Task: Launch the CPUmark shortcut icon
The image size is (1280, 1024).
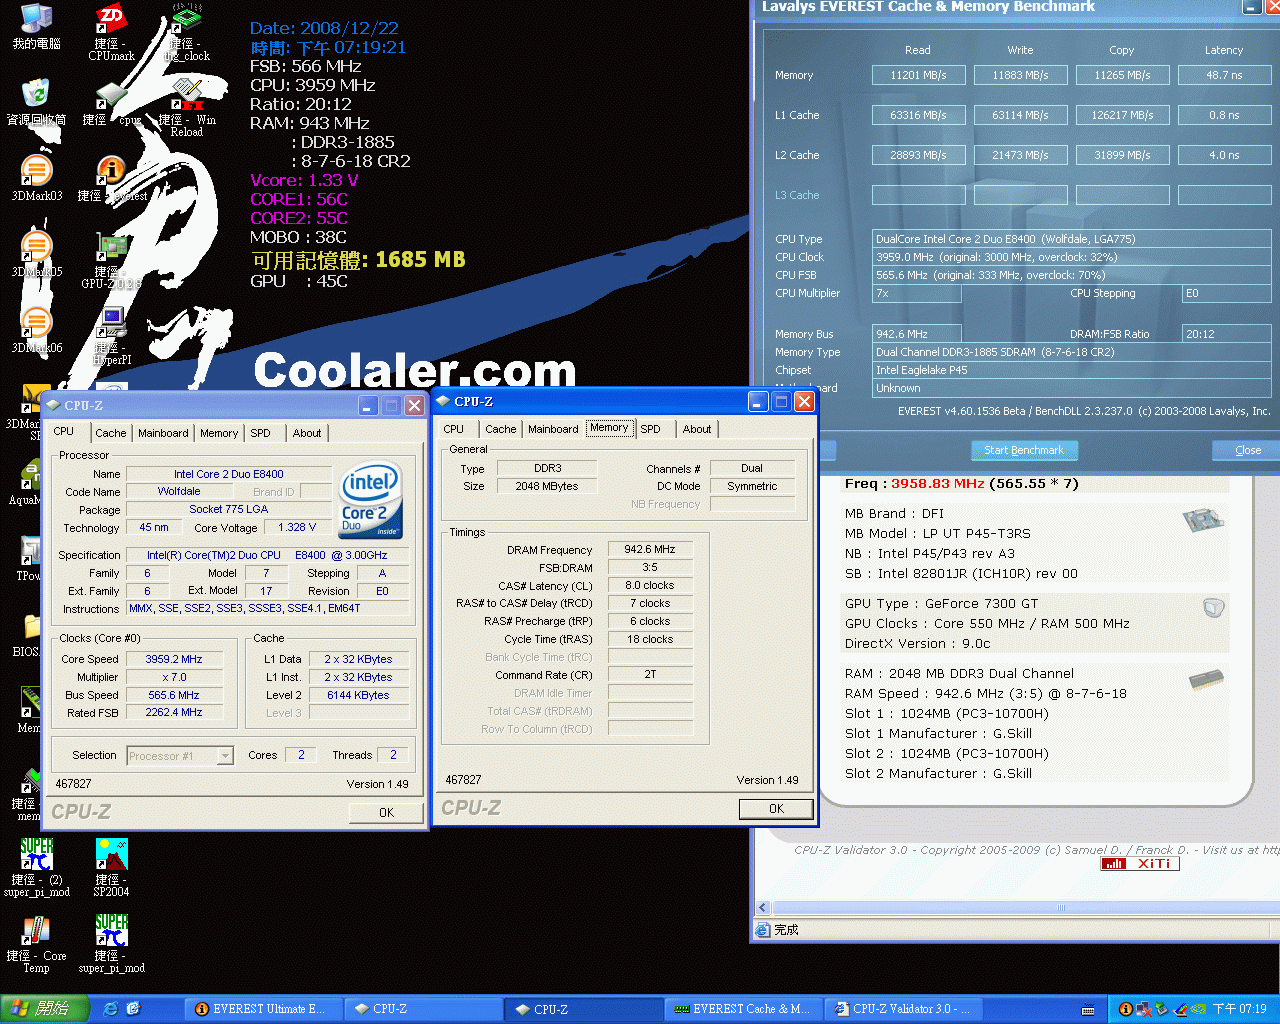Action: (111, 30)
